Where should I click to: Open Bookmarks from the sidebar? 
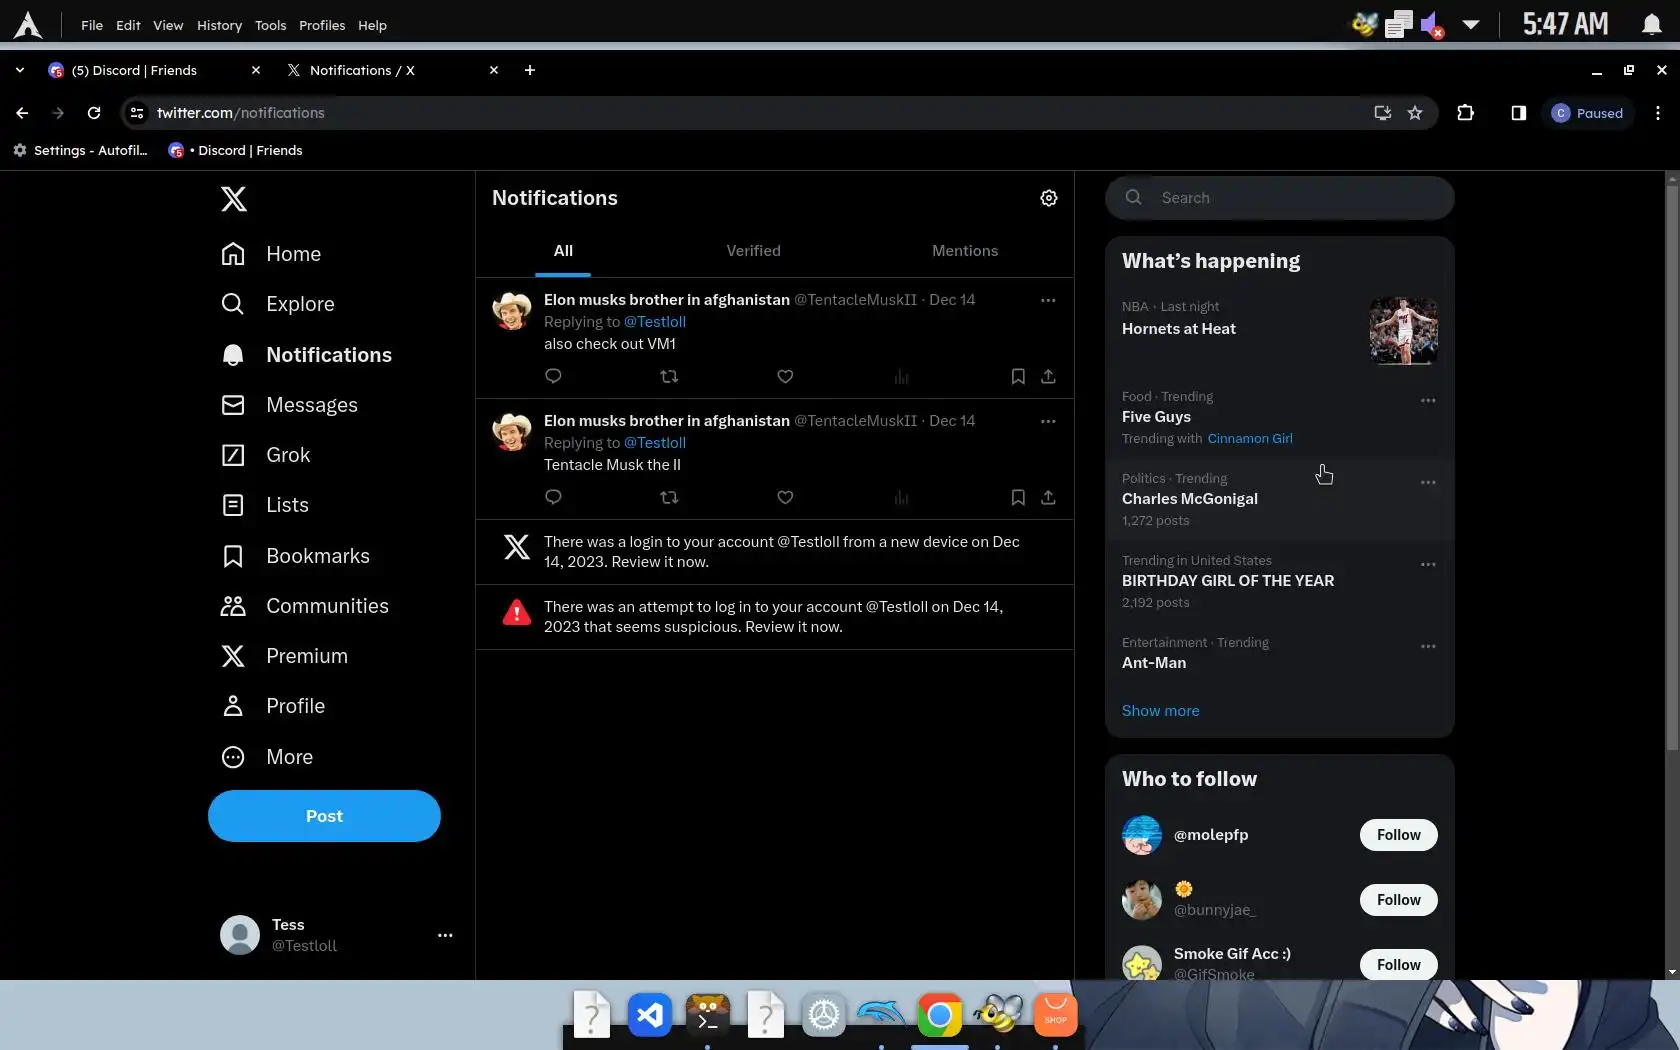295,556
